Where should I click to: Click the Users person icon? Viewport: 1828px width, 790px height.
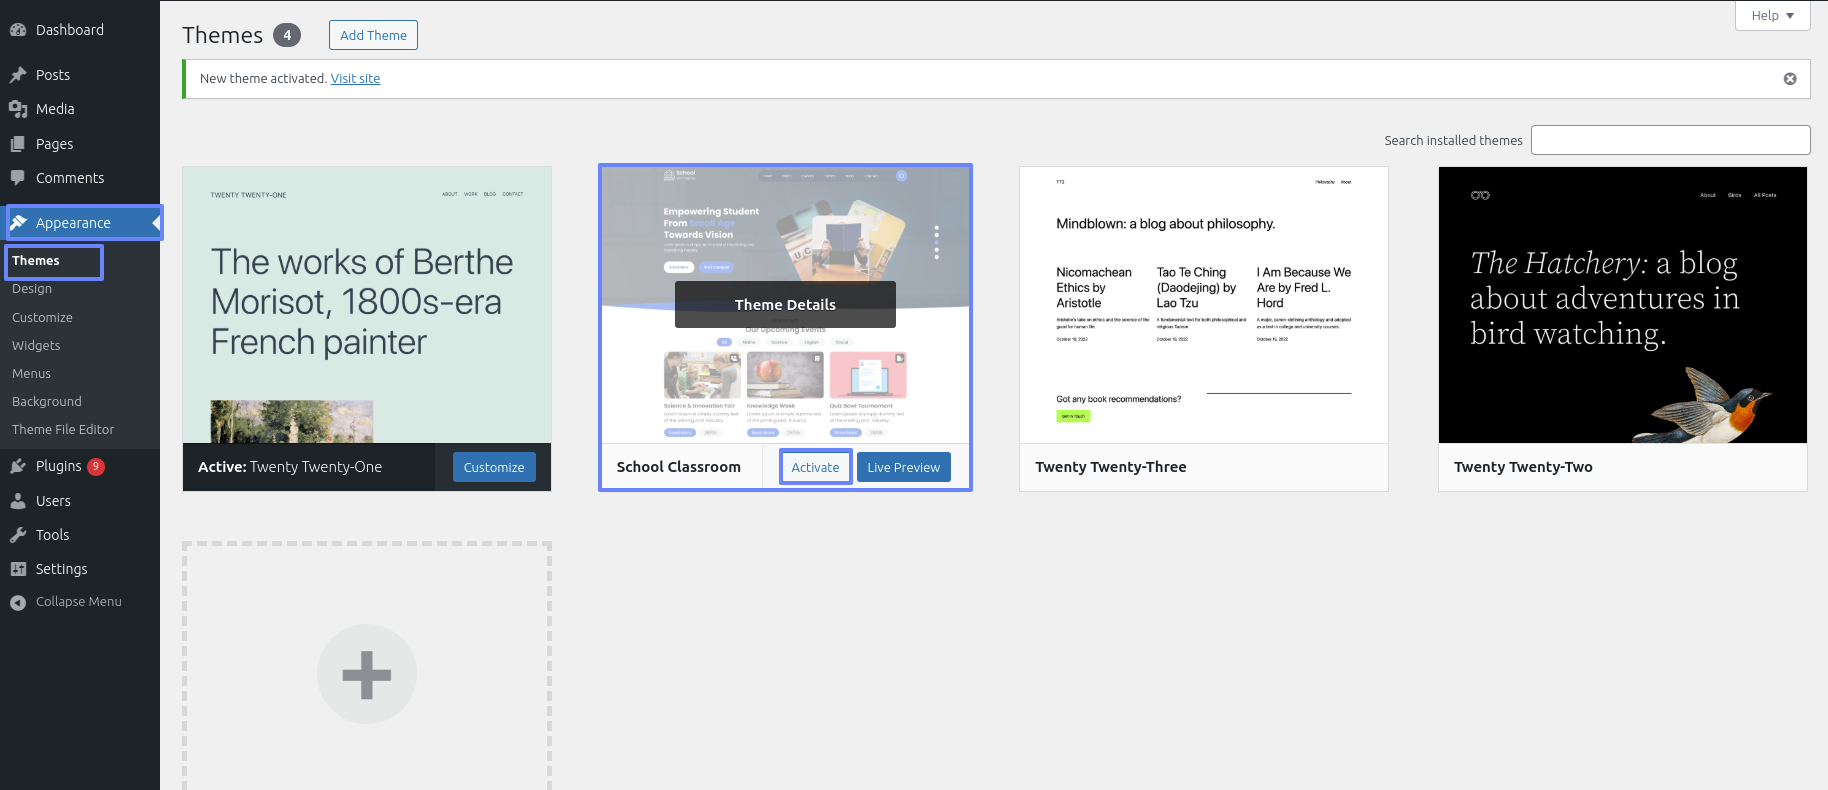point(18,501)
